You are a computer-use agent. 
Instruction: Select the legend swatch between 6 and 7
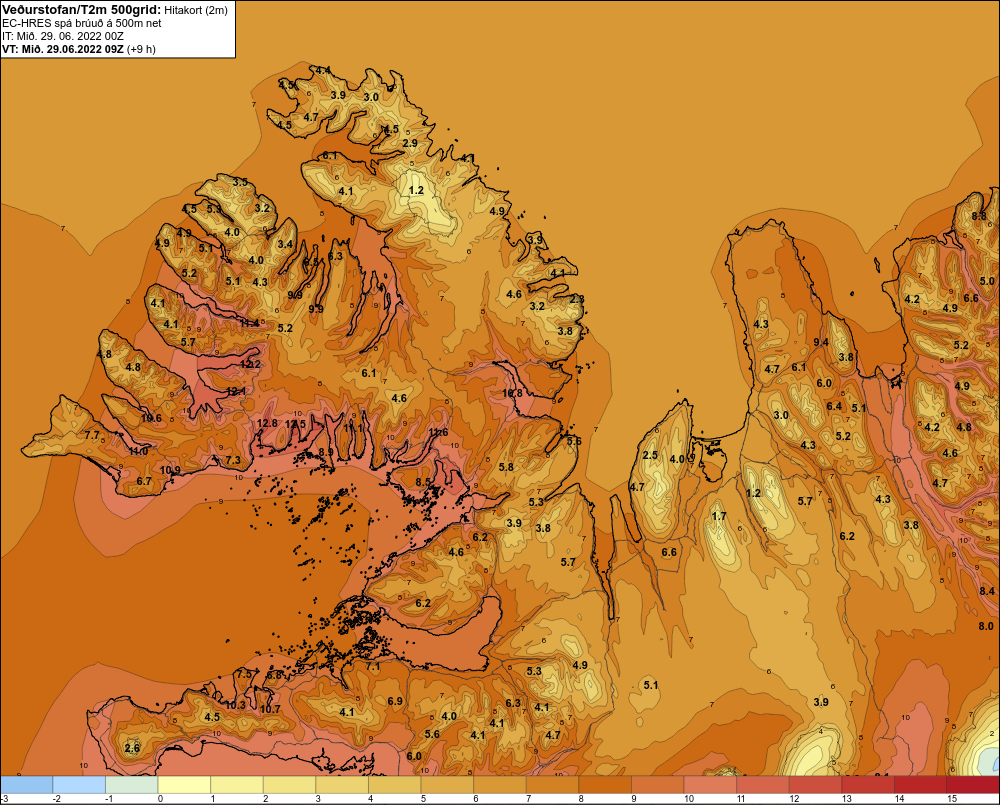click(x=500, y=785)
